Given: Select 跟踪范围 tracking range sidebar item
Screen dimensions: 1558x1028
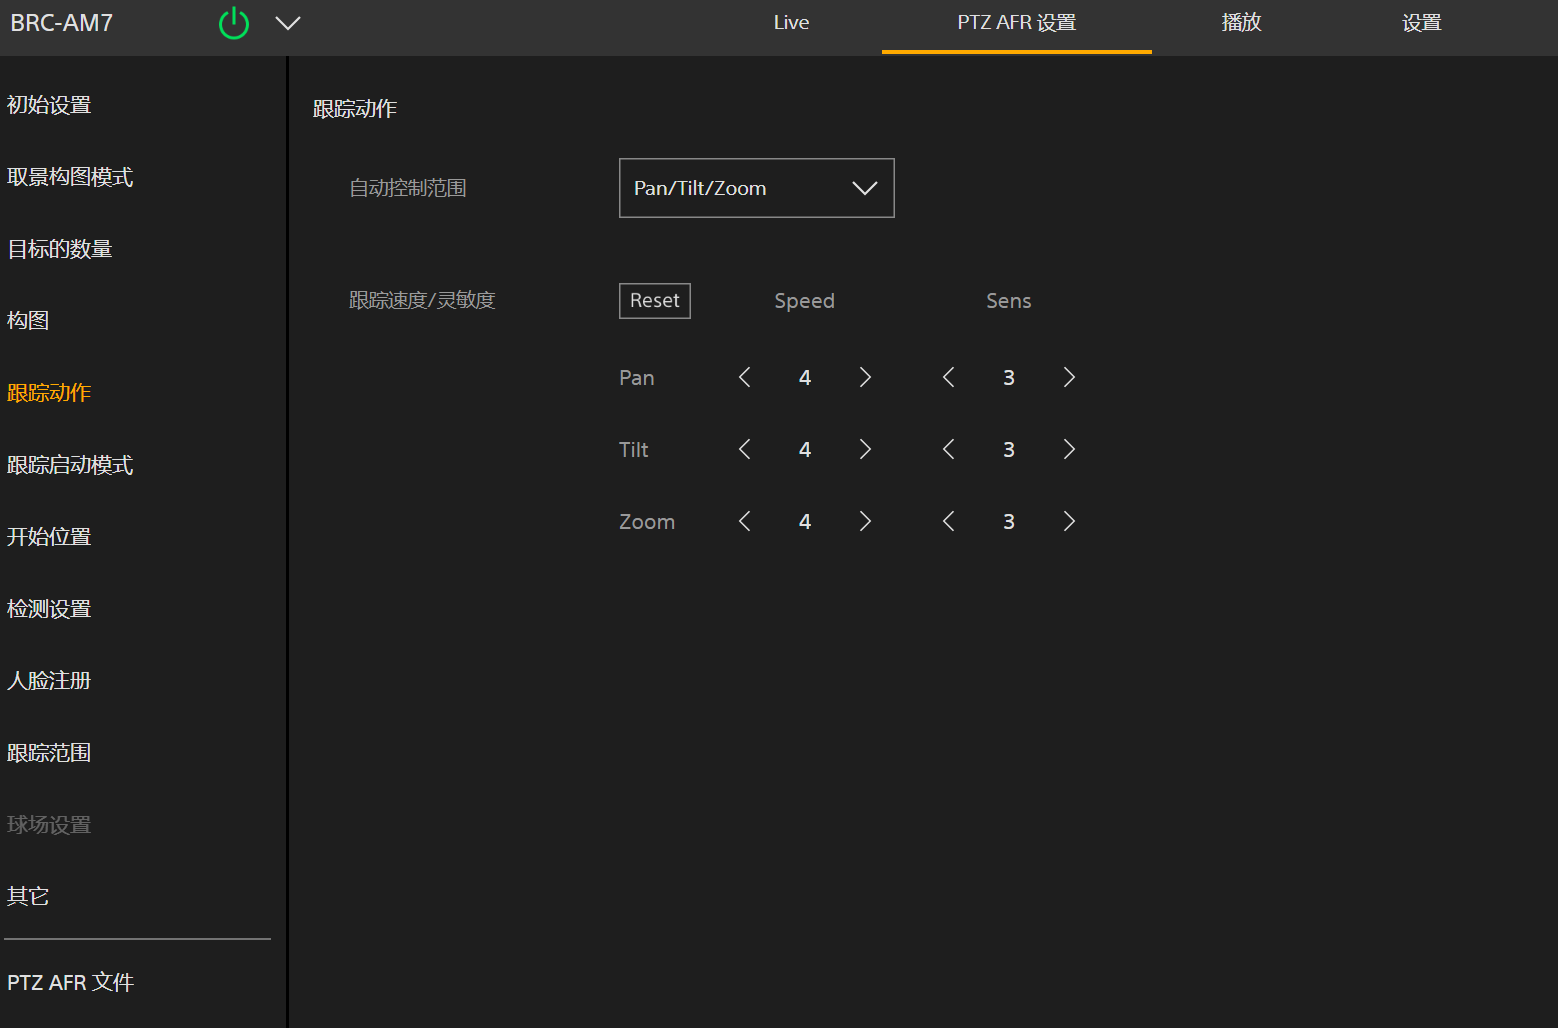Looking at the screenshot, I should (x=49, y=753).
